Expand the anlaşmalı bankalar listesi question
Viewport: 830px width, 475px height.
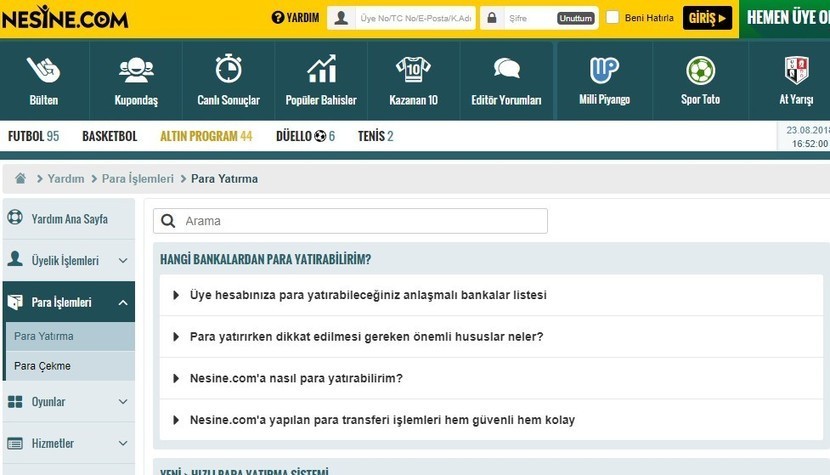click(367, 296)
